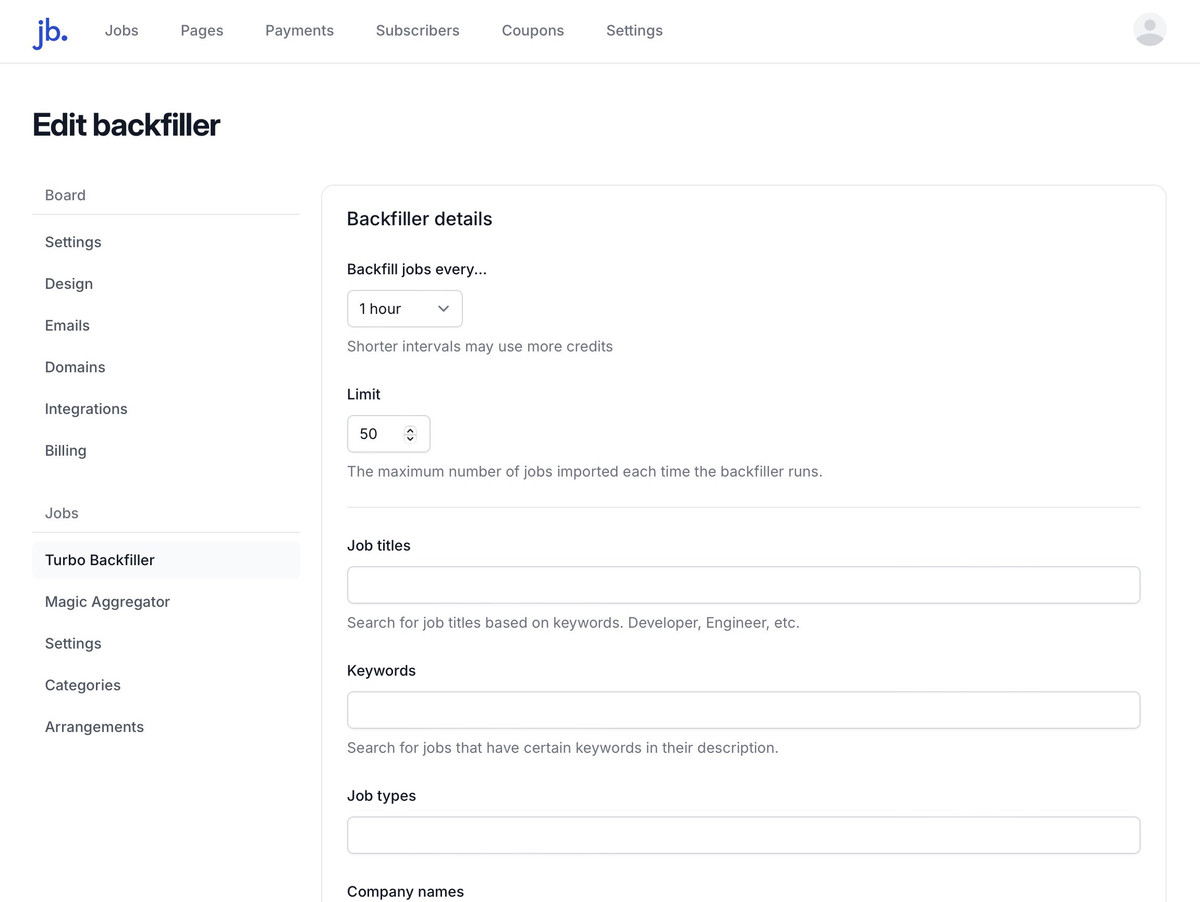Select Design in the Board sidebar

pyautogui.click(x=69, y=284)
